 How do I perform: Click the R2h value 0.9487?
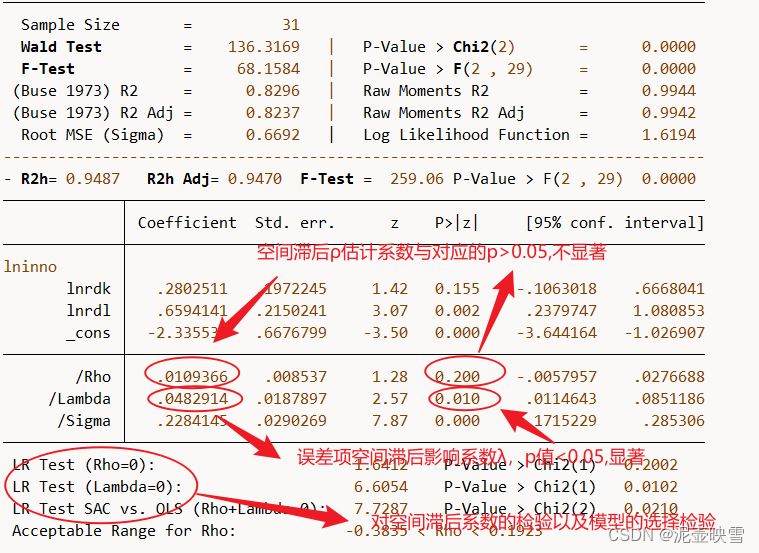pyautogui.click(x=92, y=179)
